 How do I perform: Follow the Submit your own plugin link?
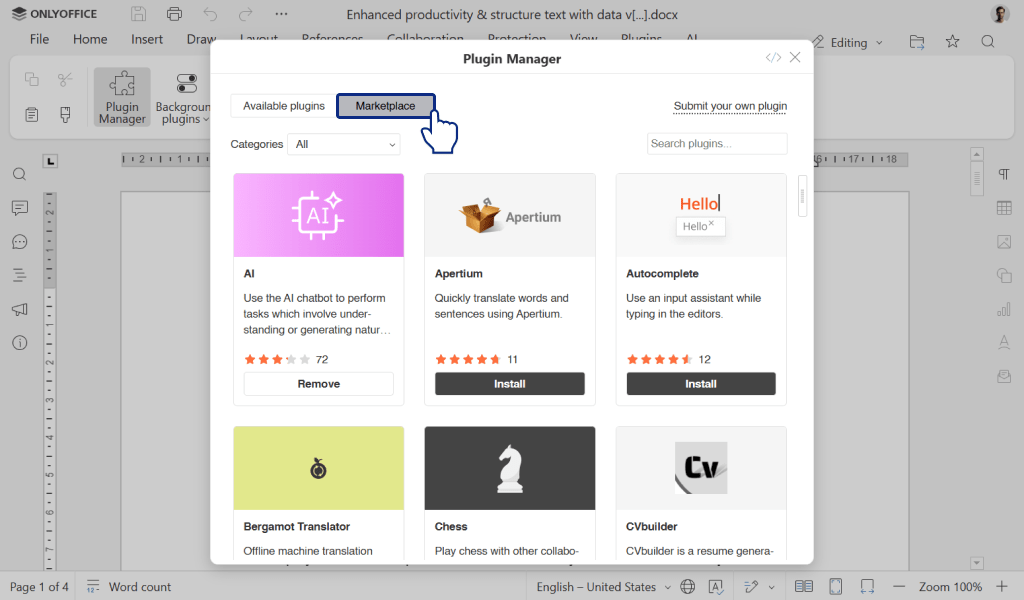pyautogui.click(x=730, y=106)
